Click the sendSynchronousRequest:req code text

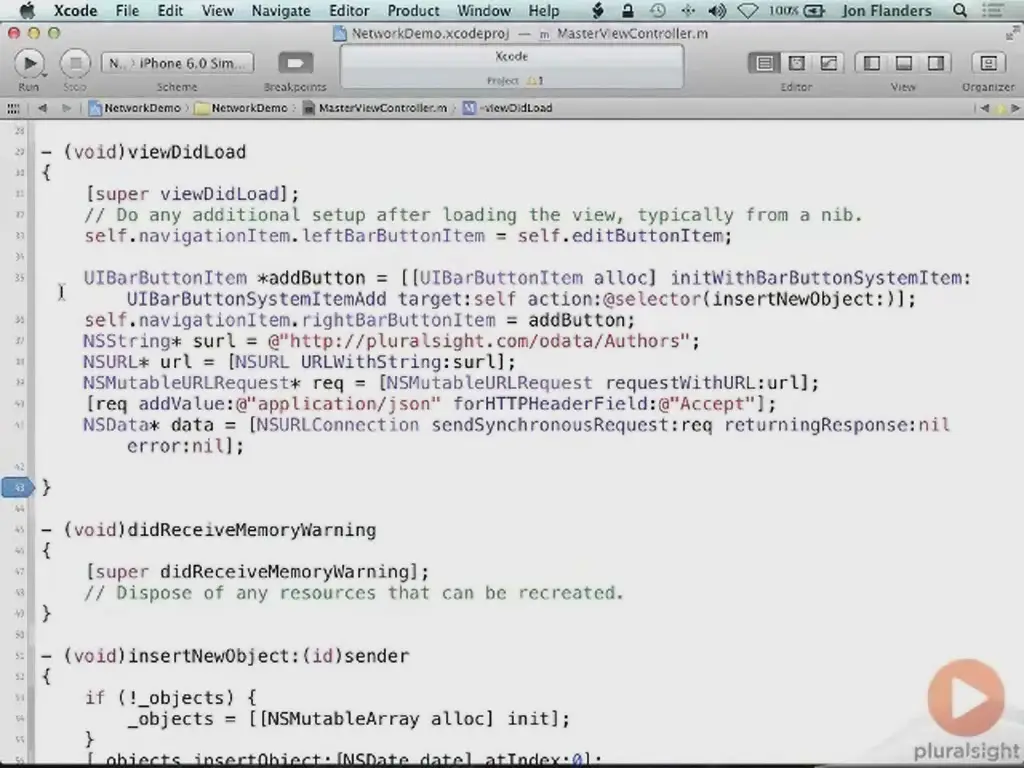[x=571, y=425]
